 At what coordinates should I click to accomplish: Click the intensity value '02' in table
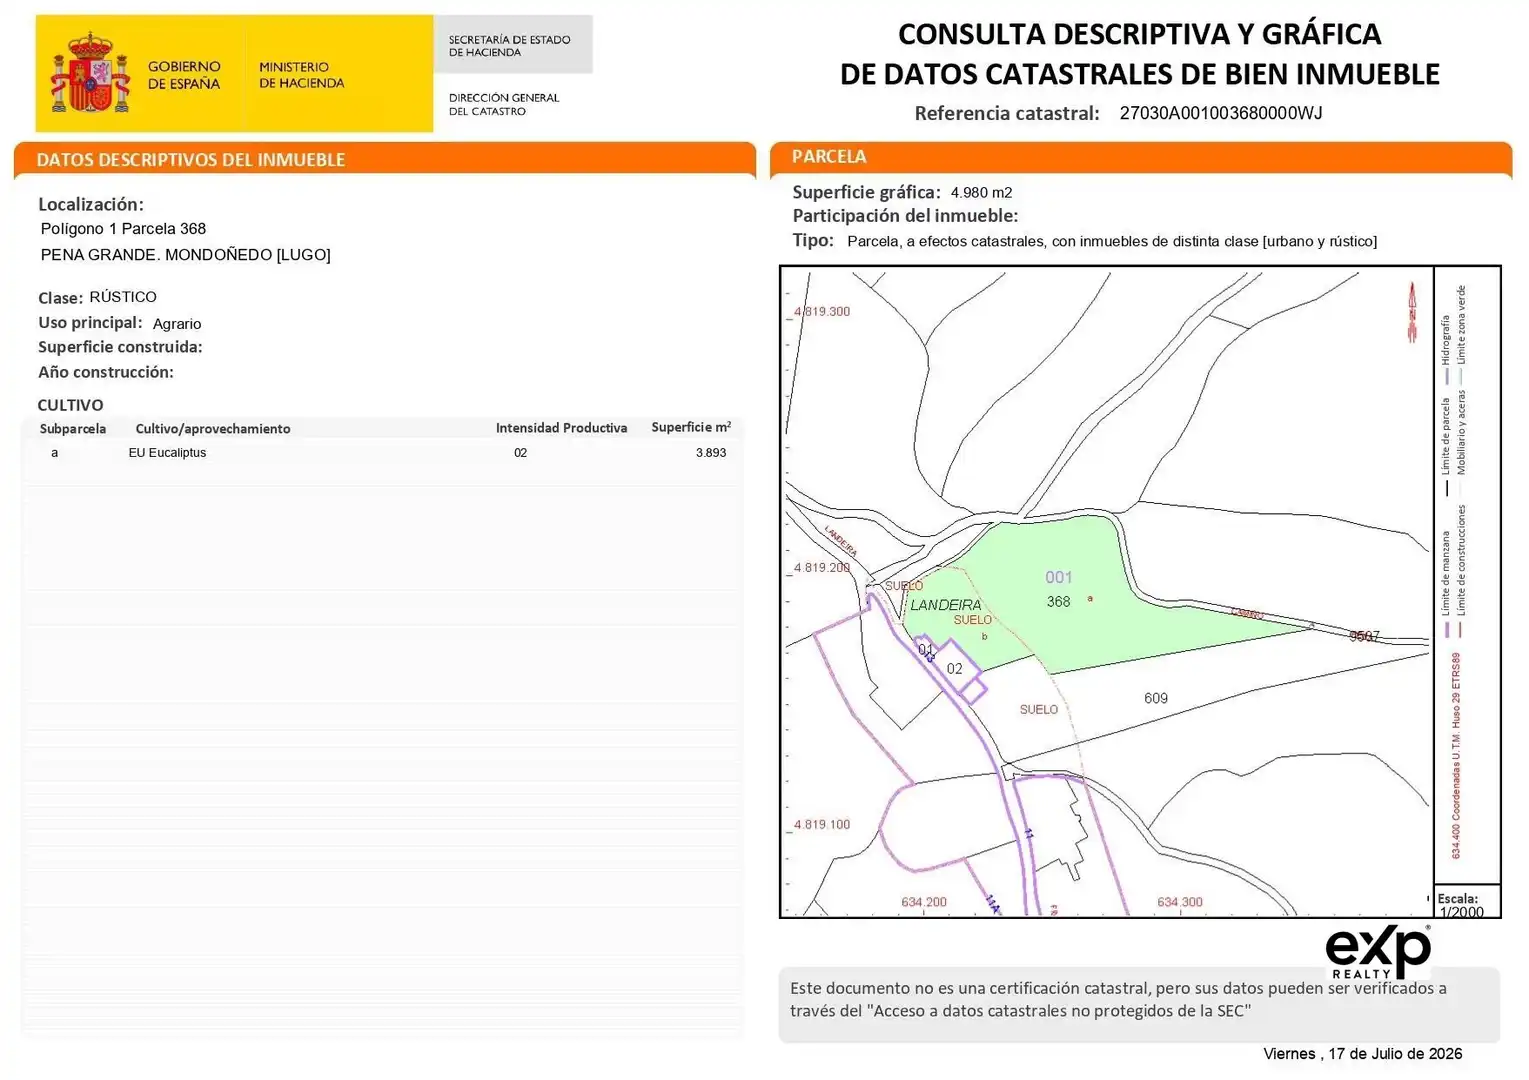pos(520,453)
